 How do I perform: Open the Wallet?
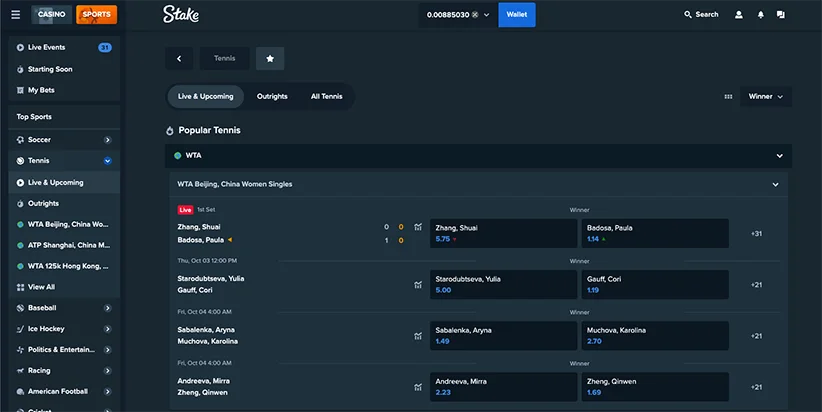[x=517, y=15]
